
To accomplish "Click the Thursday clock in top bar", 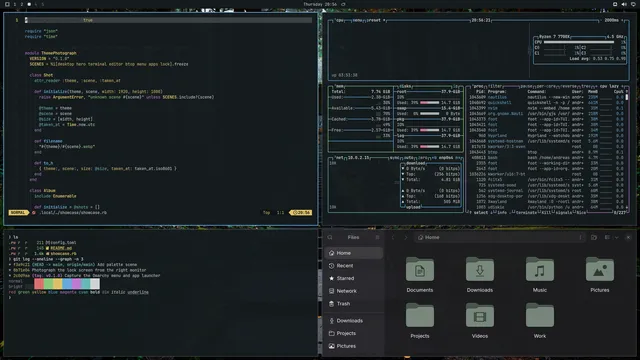I will 320,4.
